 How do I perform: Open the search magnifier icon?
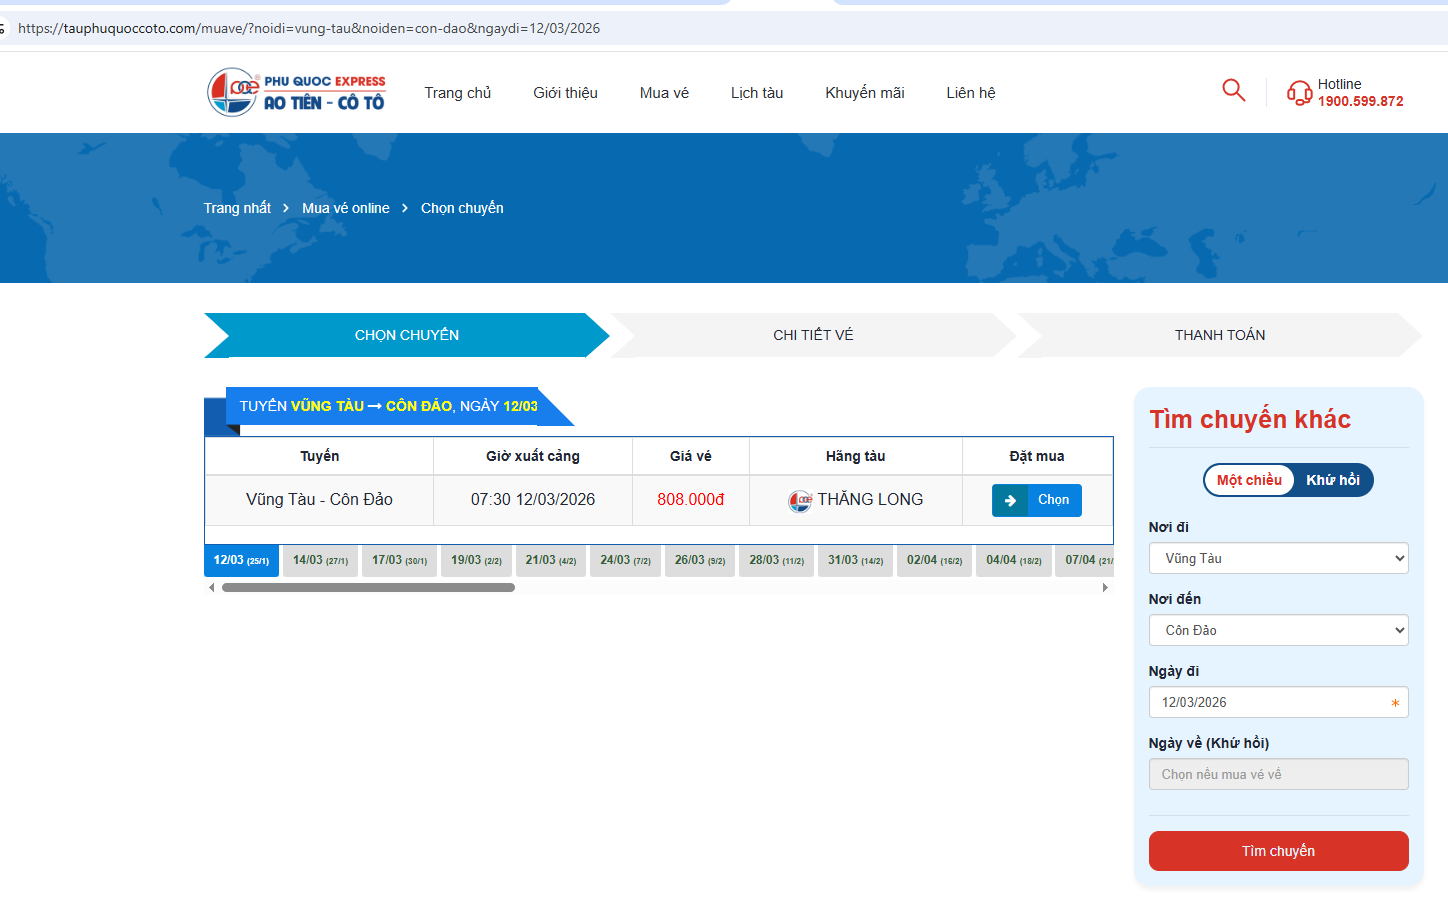point(1233,91)
